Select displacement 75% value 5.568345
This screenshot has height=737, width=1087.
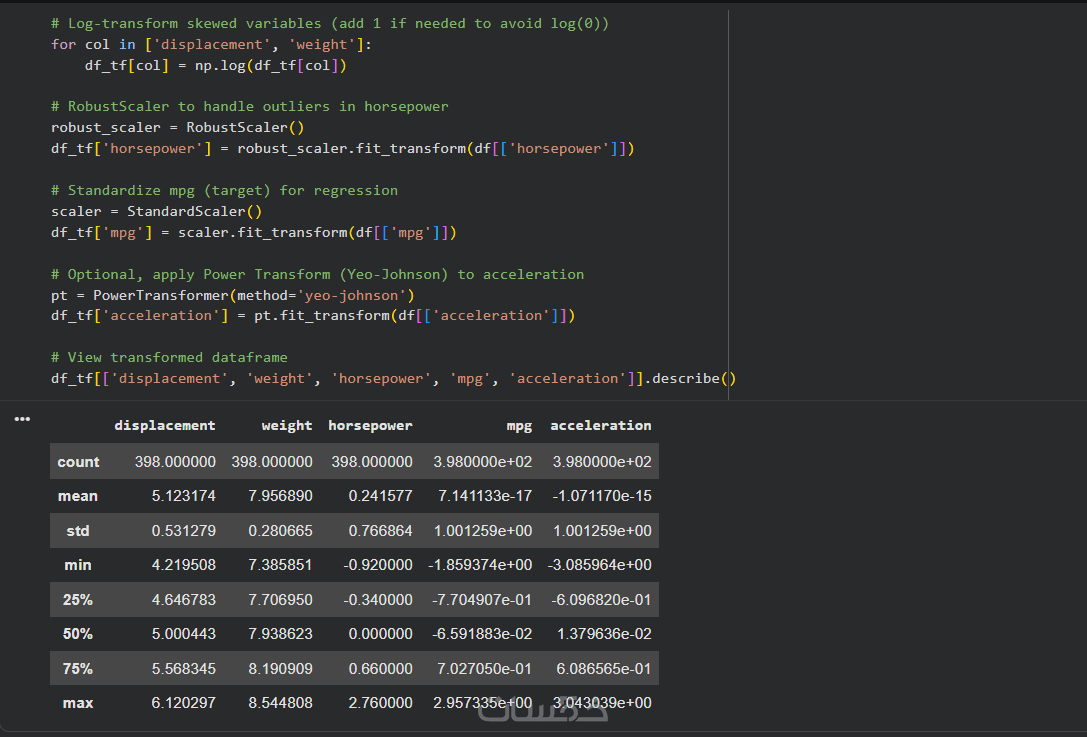pos(184,668)
